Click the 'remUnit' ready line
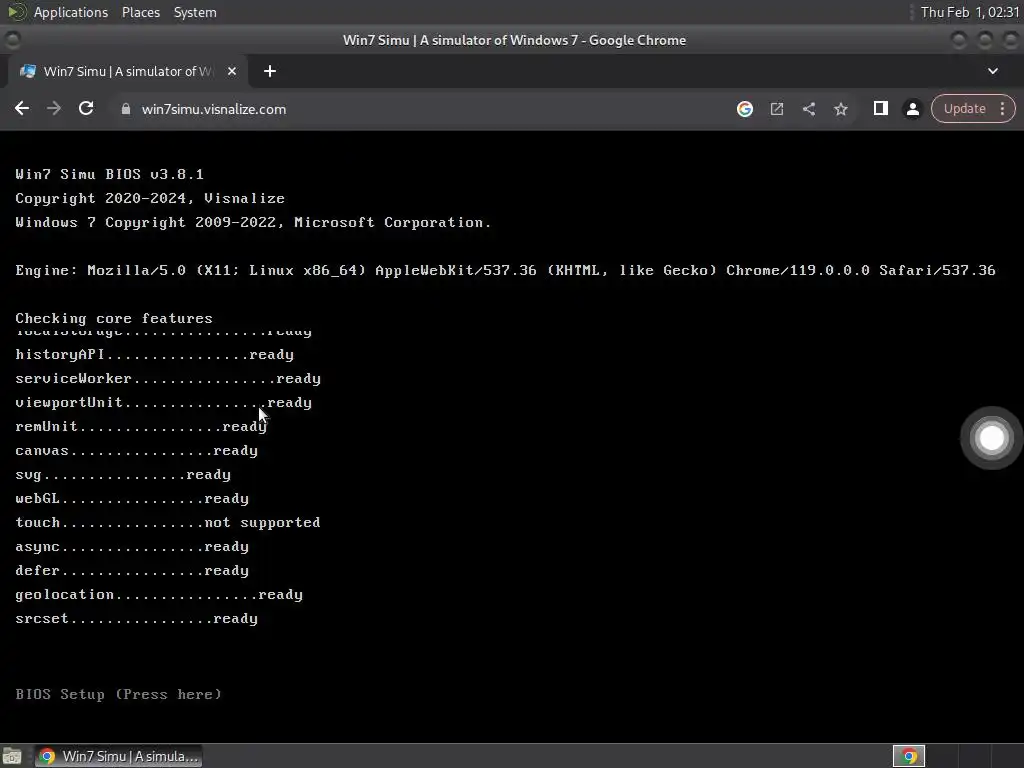1024x768 pixels. (x=141, y=426)
